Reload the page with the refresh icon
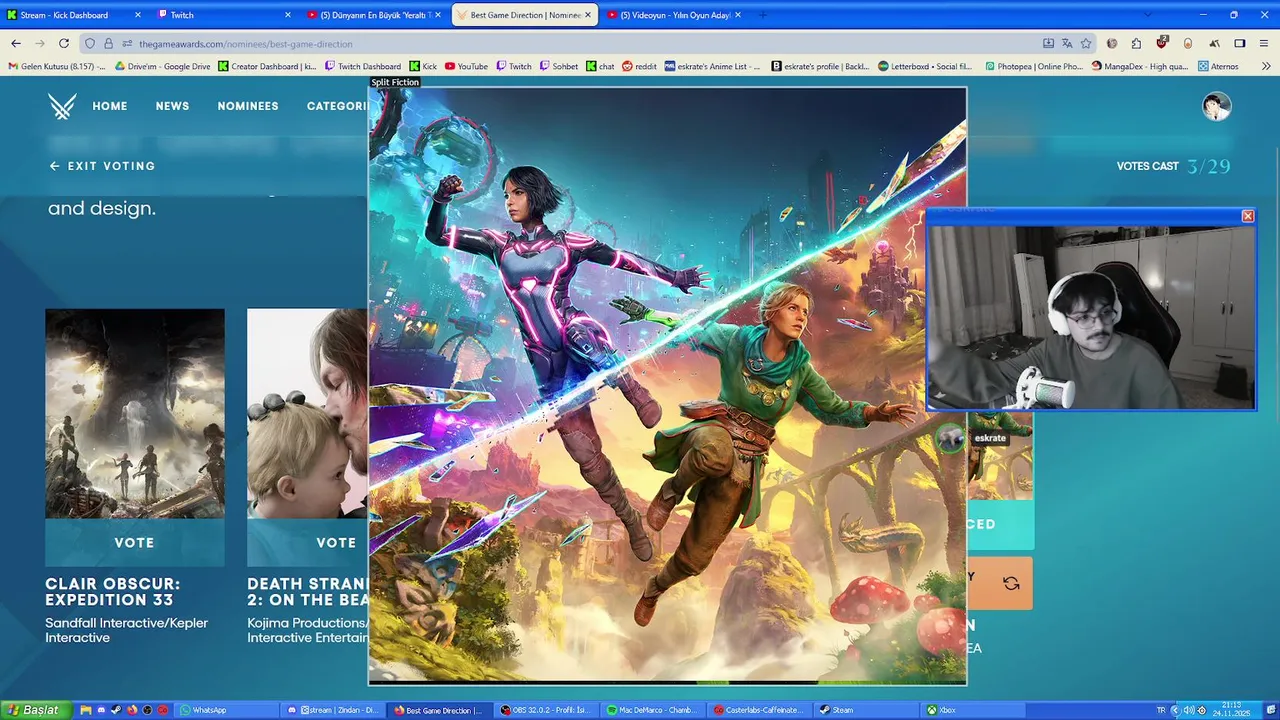 64,44
